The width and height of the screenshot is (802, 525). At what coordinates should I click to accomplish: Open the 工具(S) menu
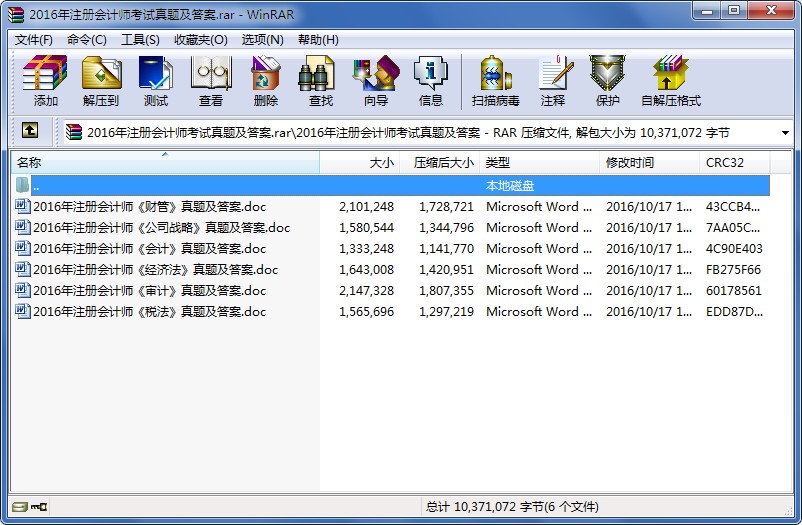[x=140, y=40]
